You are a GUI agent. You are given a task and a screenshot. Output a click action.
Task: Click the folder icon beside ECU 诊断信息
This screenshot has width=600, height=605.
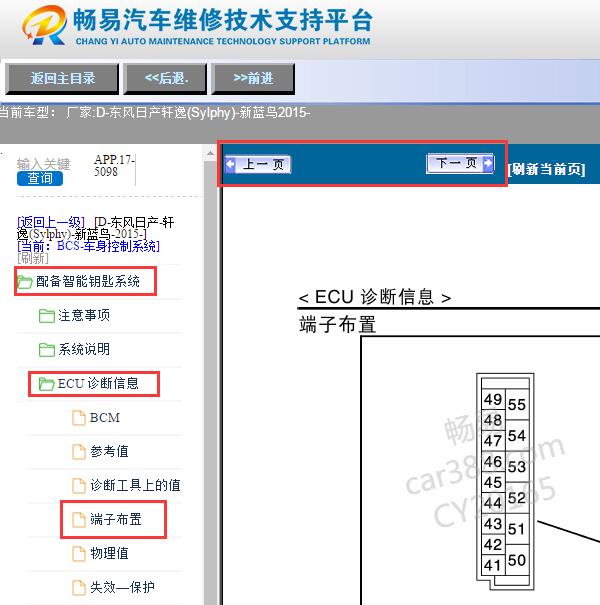[x=47, y=384]
